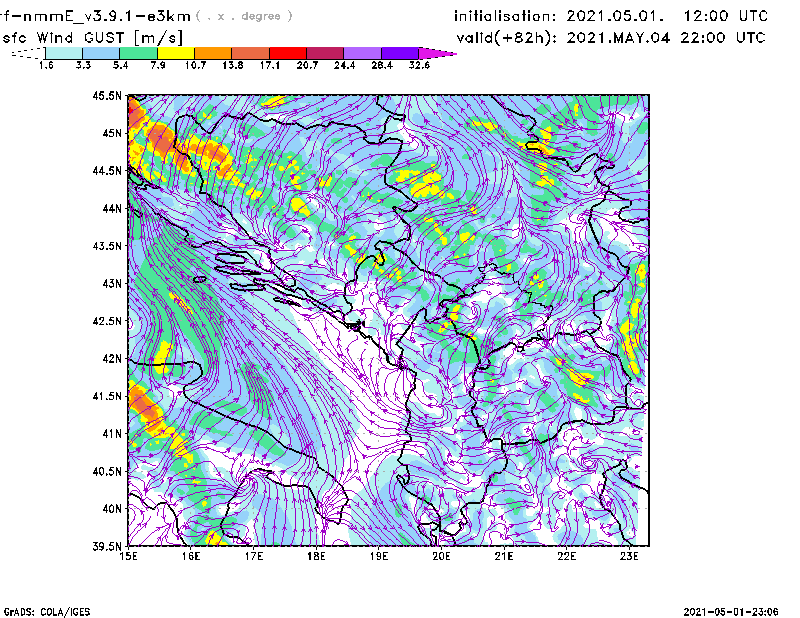This screenshot has width=800, height=618.
Task: Click the grey '( . x . degree )' text
Action: point(244,16)
